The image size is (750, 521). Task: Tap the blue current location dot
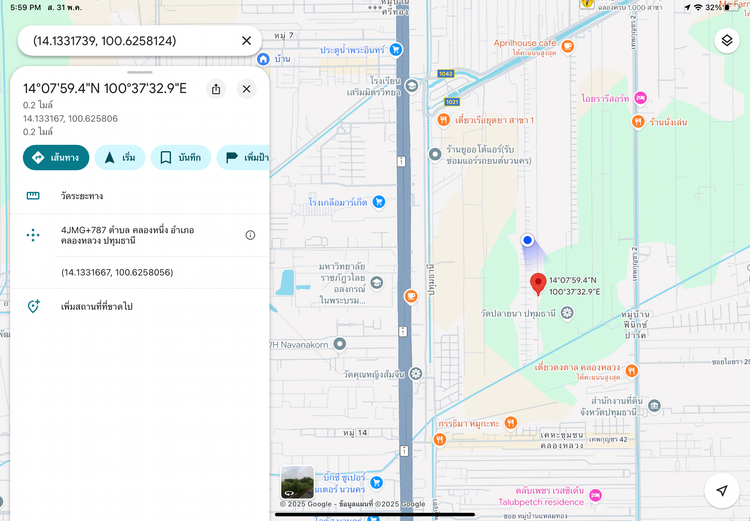click(x=528, y=240)
